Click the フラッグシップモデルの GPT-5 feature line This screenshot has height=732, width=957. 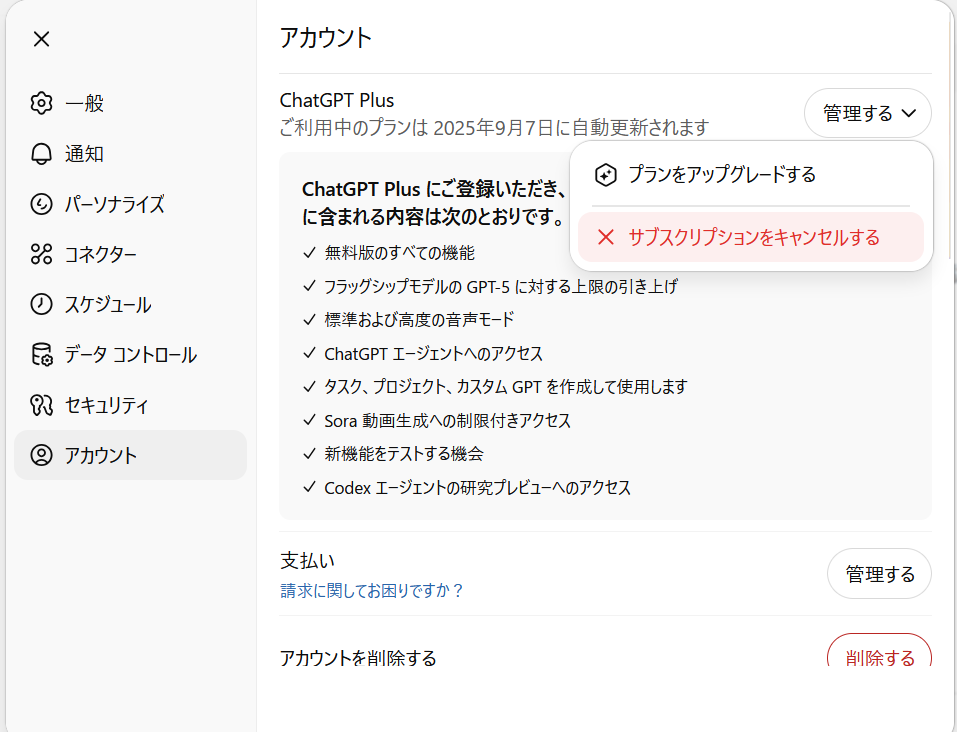[x=500, y=286]
